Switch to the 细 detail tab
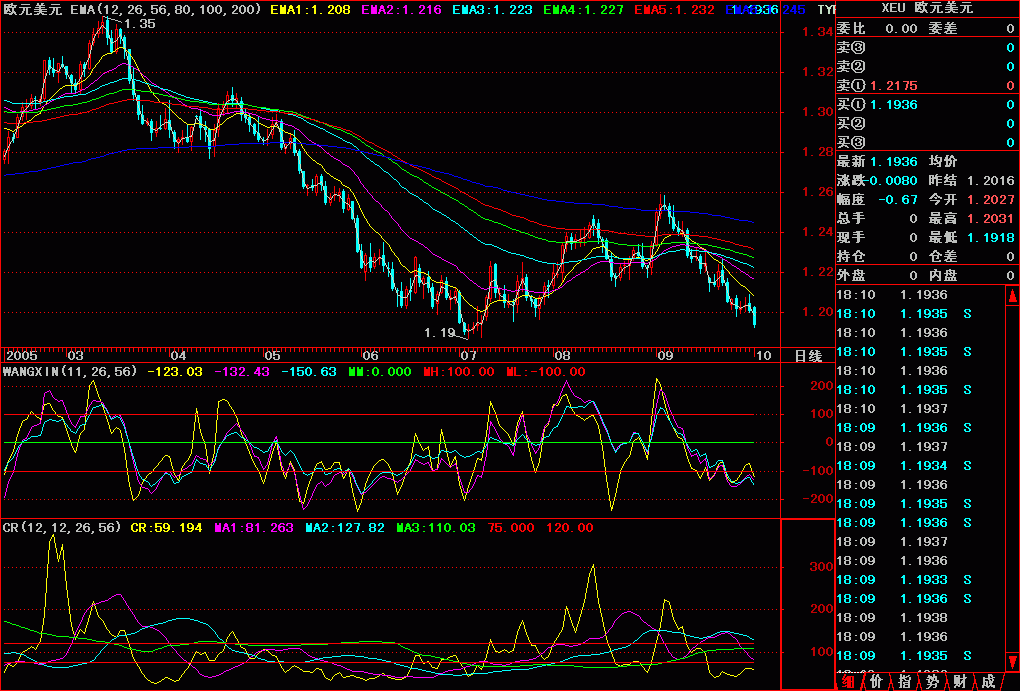1020x691 pixels. point(848,681)
